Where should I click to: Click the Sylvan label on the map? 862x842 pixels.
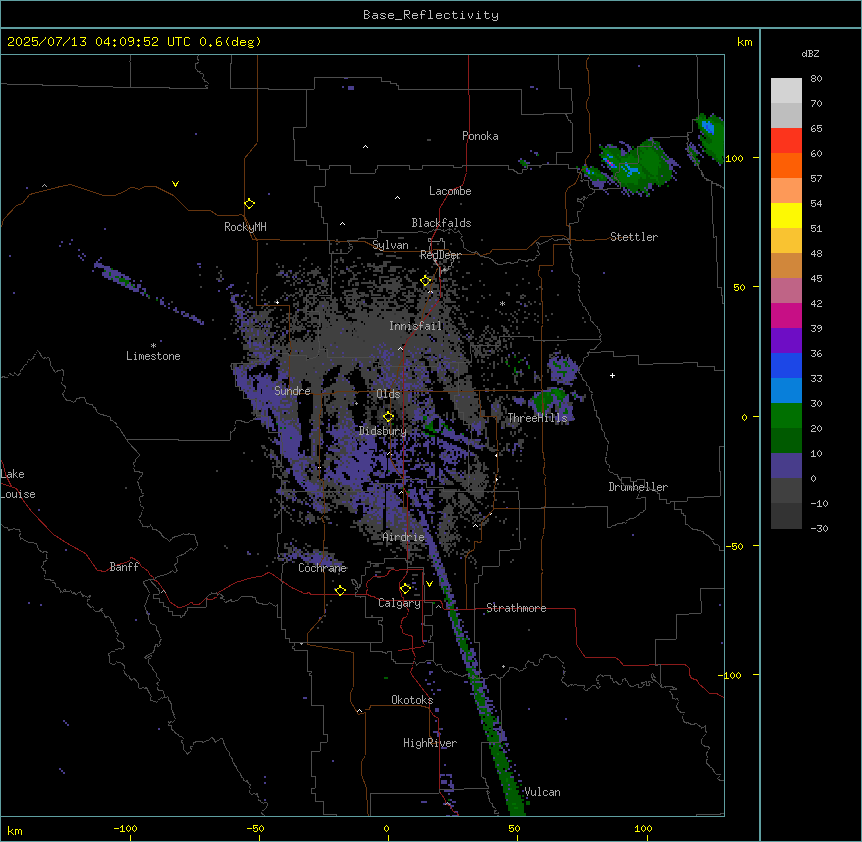point(390,245)
